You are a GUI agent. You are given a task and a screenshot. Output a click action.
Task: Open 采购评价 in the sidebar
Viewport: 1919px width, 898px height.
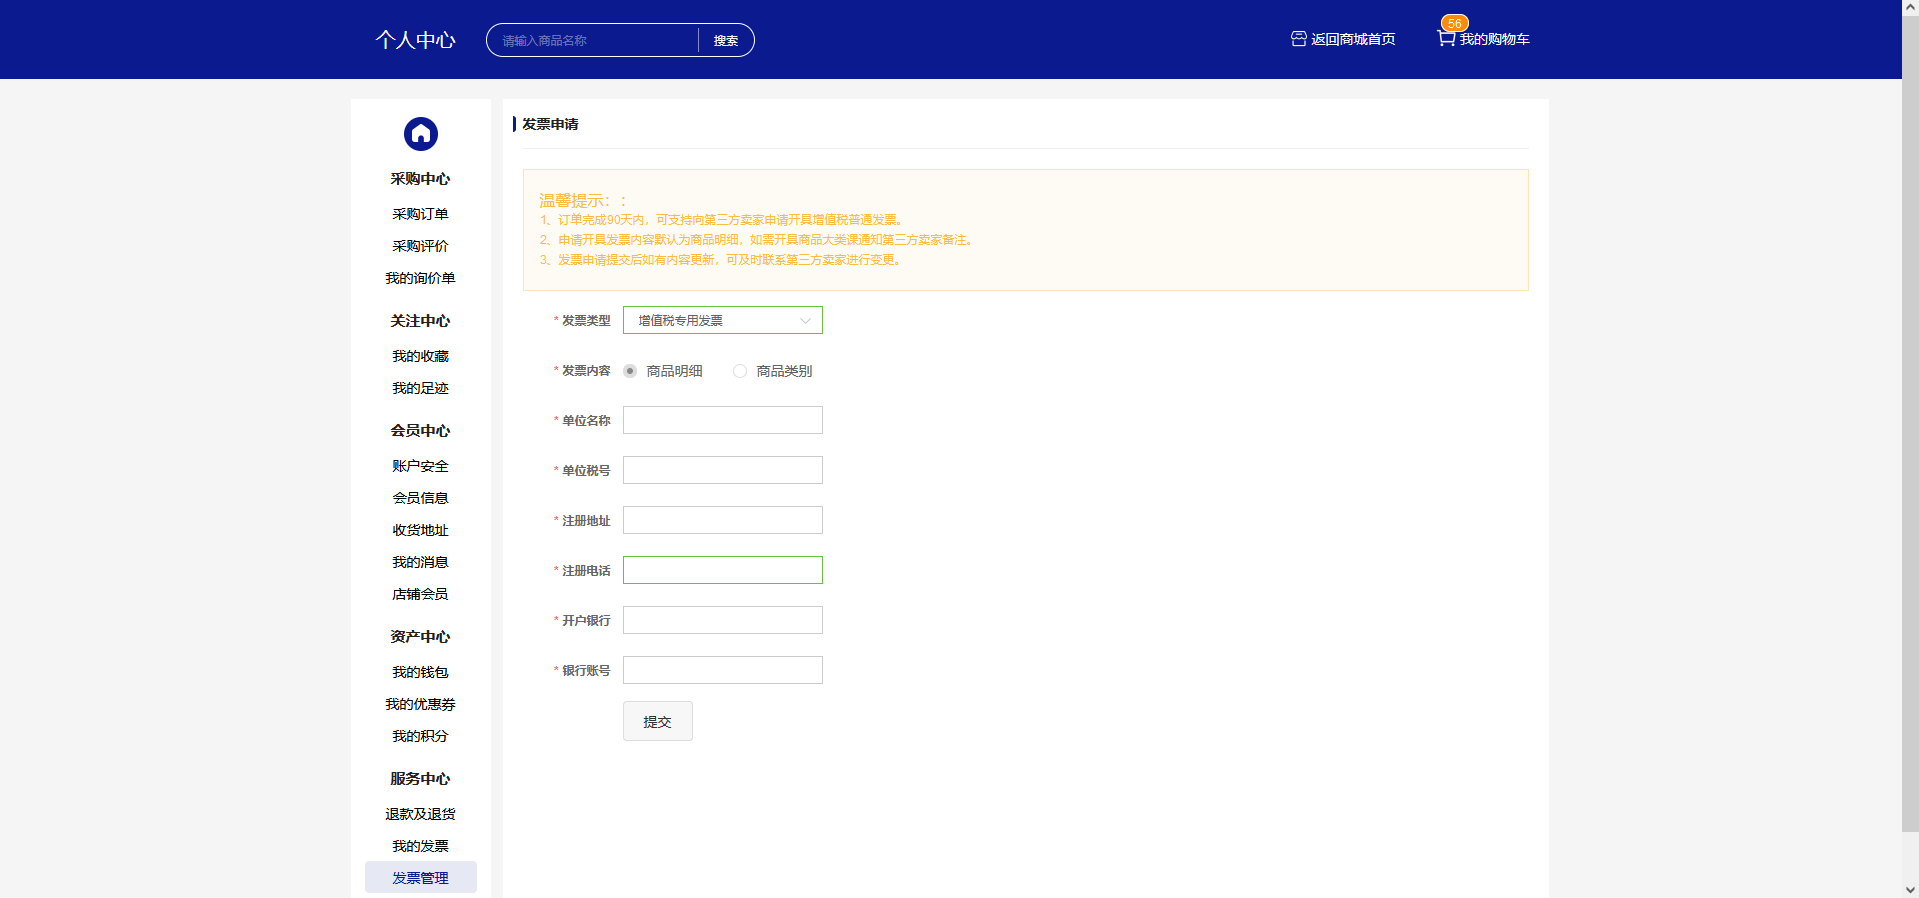coord(420,246)
